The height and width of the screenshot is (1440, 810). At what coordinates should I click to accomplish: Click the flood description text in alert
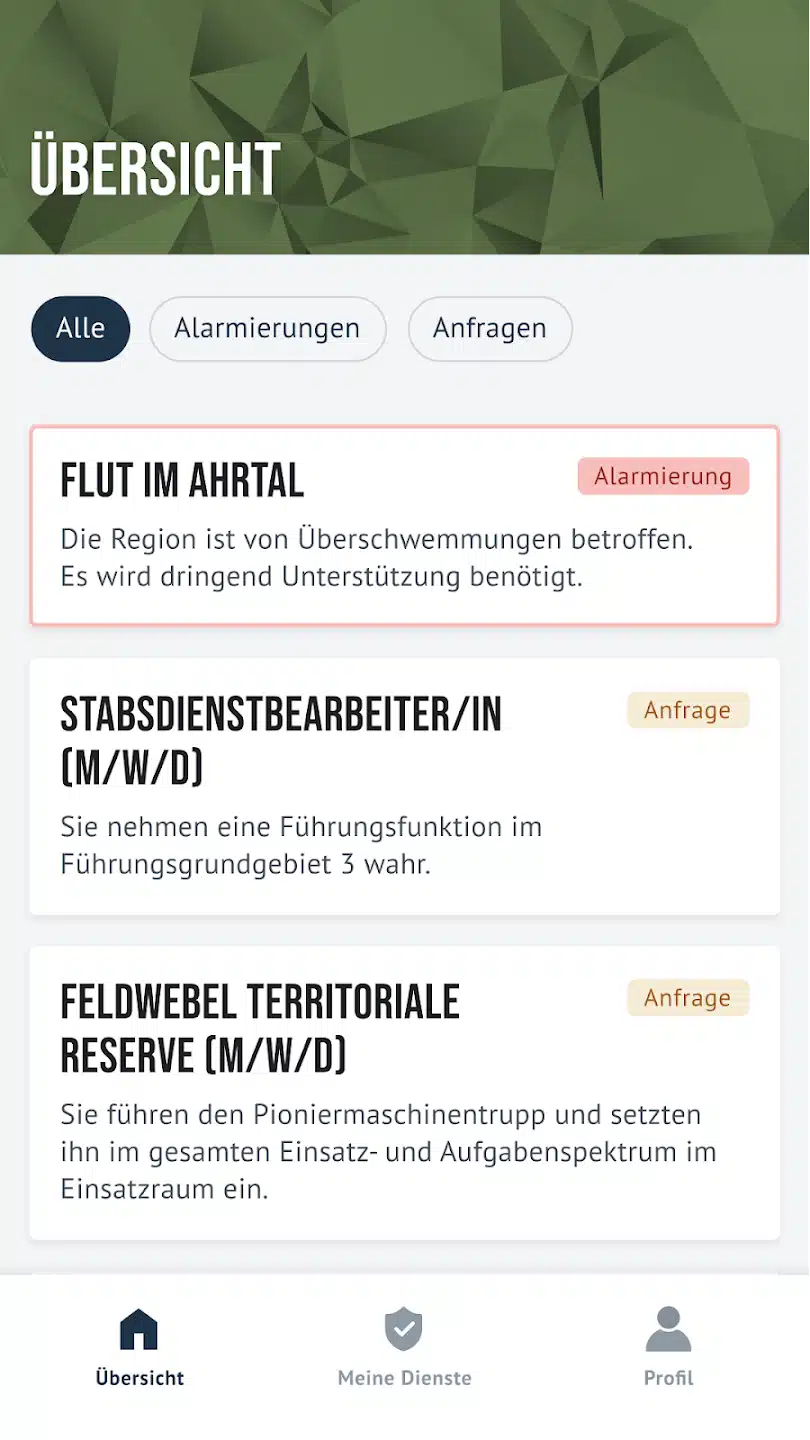point(377,558)
